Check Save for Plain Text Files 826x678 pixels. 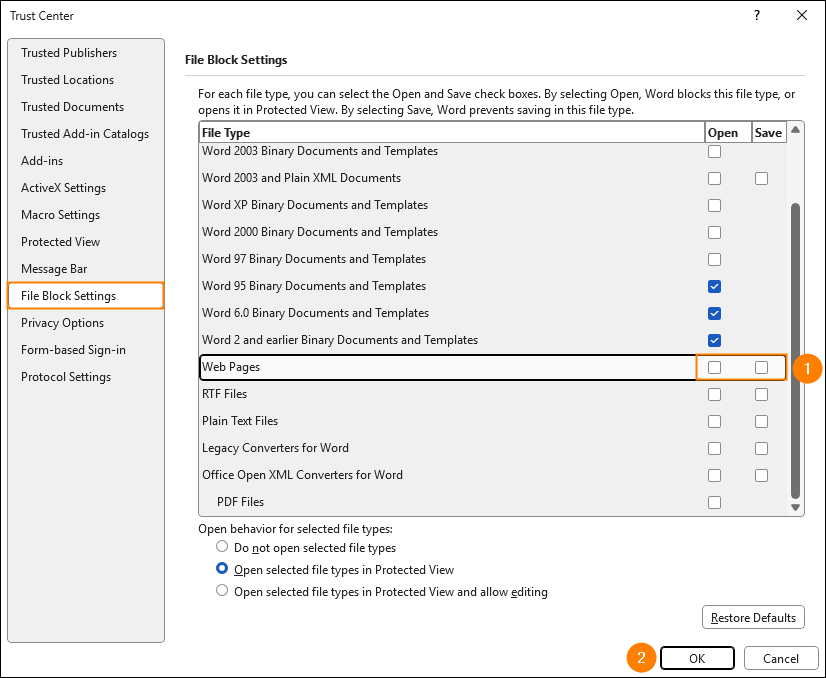tap(761, 421)
